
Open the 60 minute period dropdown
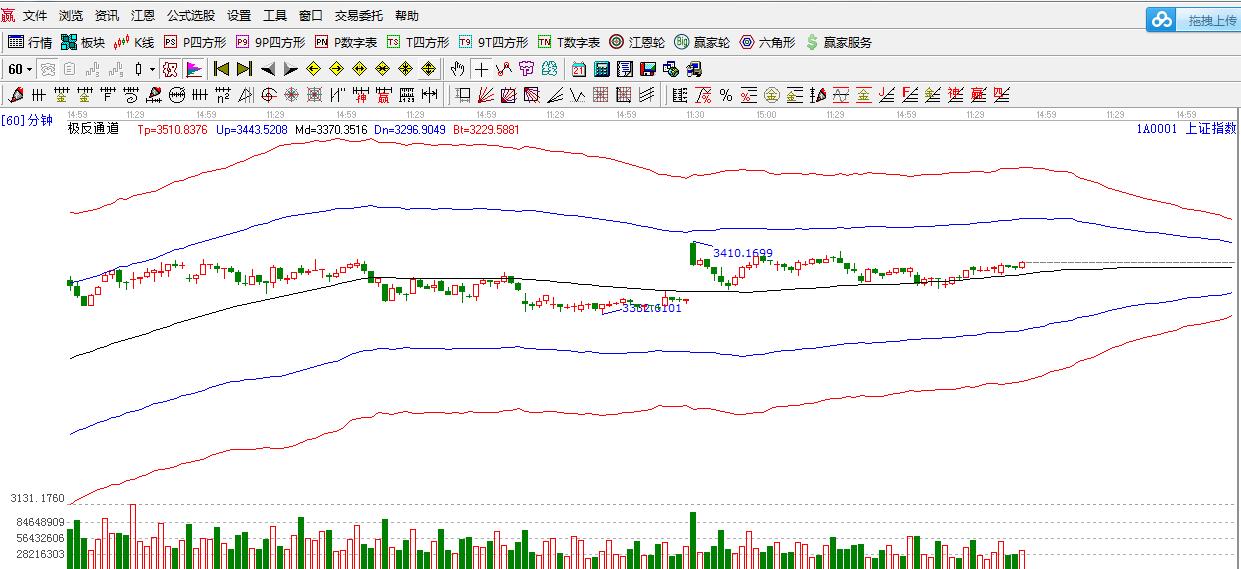[x=20, y=69]
